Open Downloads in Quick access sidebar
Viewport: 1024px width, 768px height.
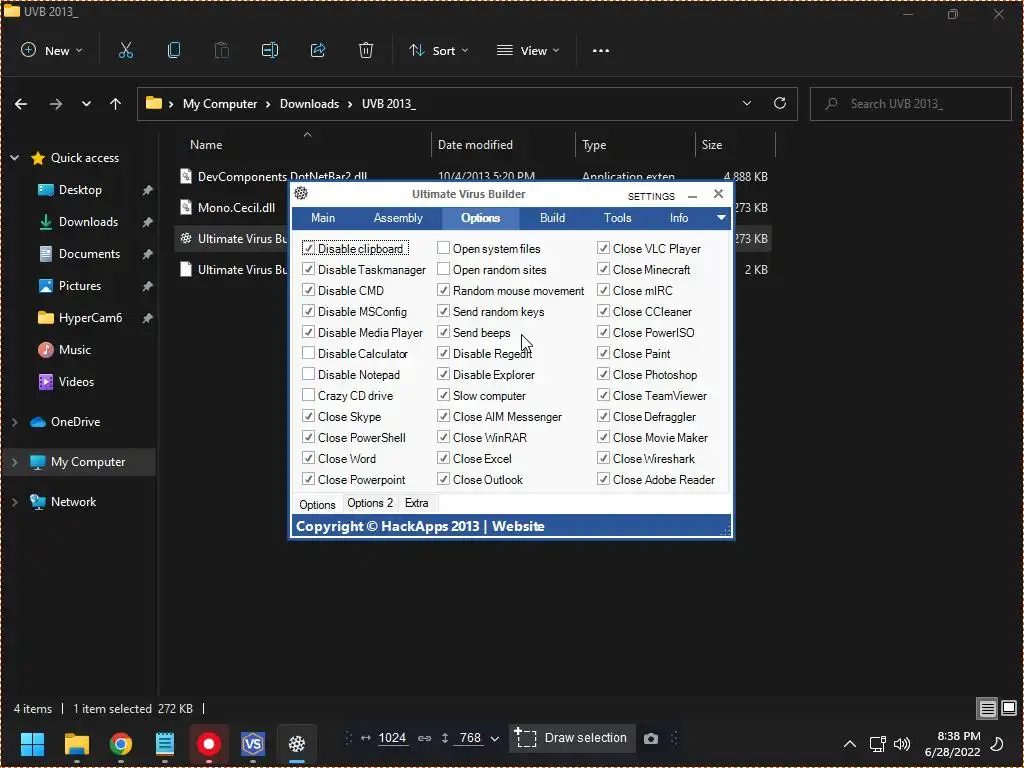88,222
